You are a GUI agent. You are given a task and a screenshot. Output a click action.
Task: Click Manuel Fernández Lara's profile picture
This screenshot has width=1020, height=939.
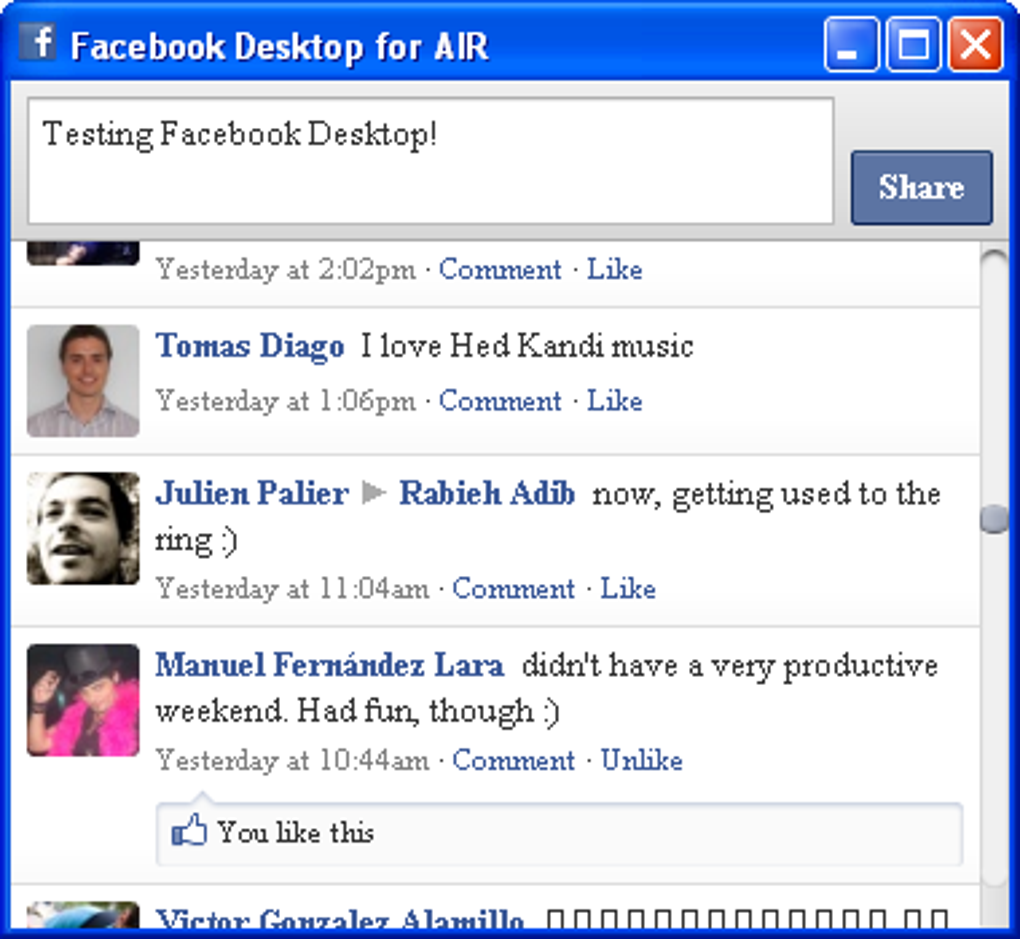point(83,699)
